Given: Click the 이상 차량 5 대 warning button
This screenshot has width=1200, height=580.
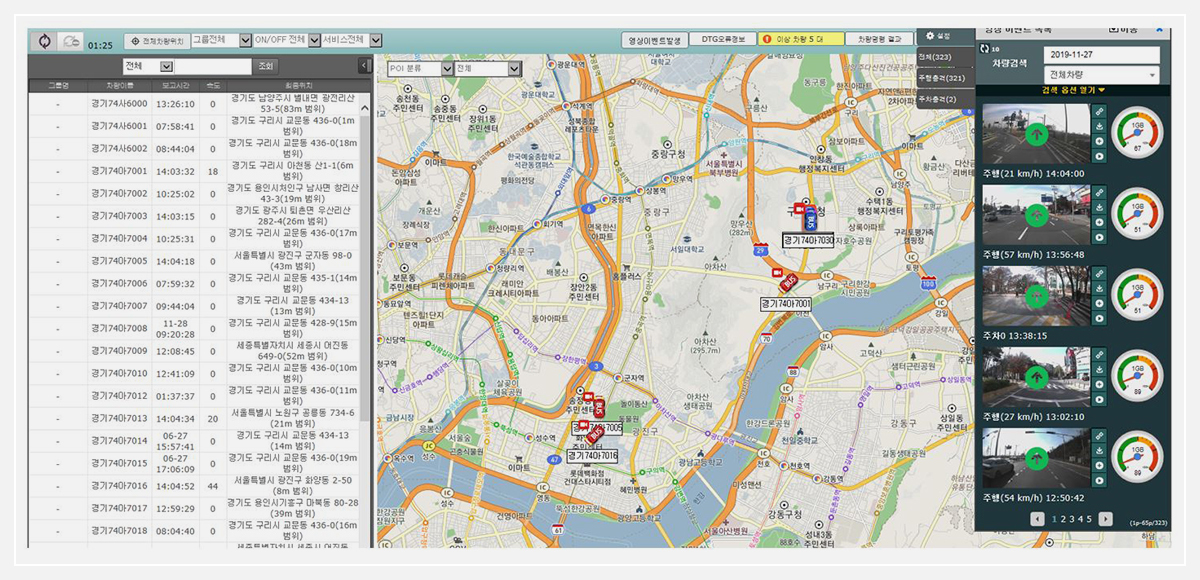Looking at the screenshot, I should pyautogui.click(x=799, y=41).
